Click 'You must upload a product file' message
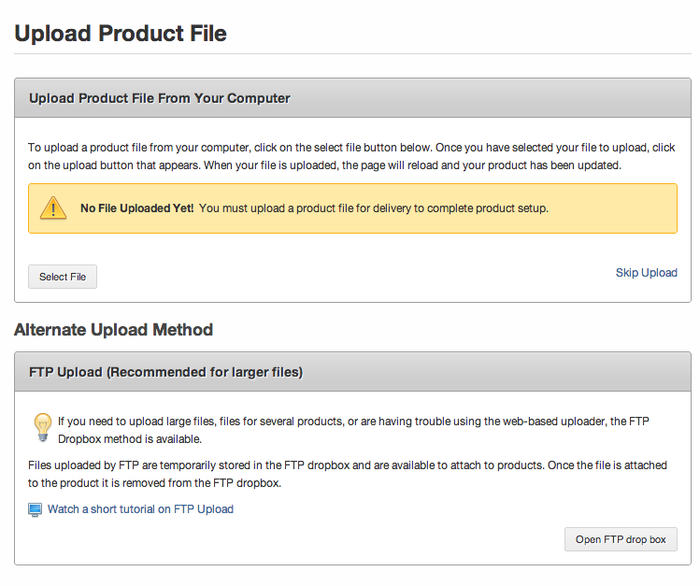Image resolution: width=700 pixels, height=586 pixels. (x=374, y=208)
